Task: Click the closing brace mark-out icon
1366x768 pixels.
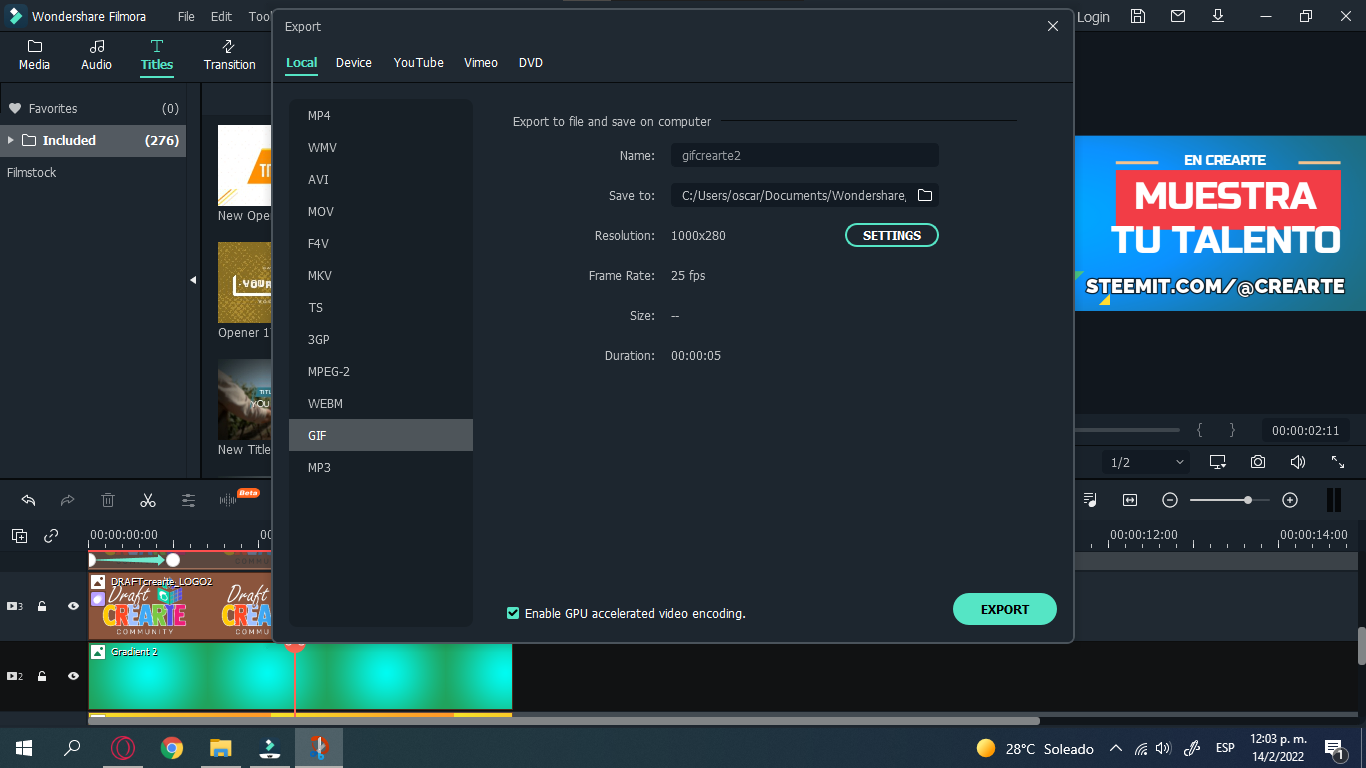Action: point(1232,430)
